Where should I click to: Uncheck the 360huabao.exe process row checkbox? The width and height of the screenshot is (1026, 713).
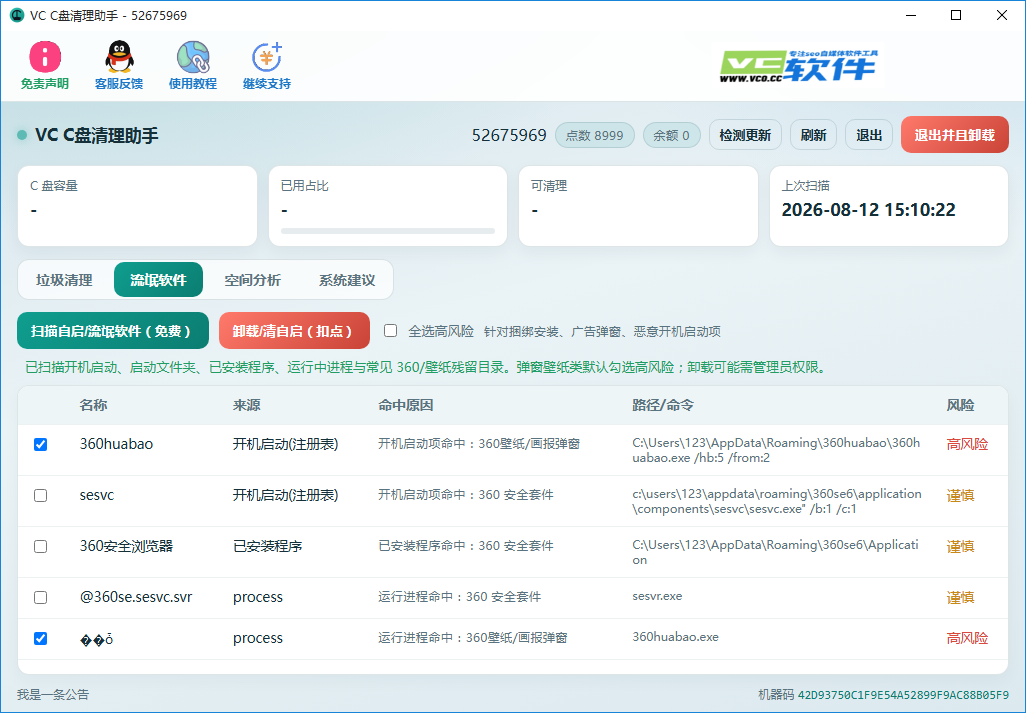pyautogui.click(x=41, y=638)
